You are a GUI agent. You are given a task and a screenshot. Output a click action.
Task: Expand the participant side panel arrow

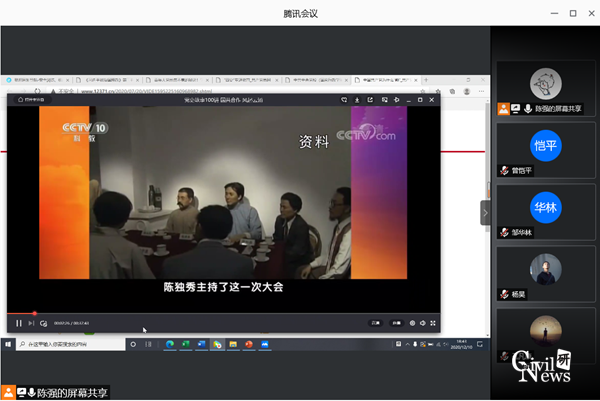click(x=485, y=213)
